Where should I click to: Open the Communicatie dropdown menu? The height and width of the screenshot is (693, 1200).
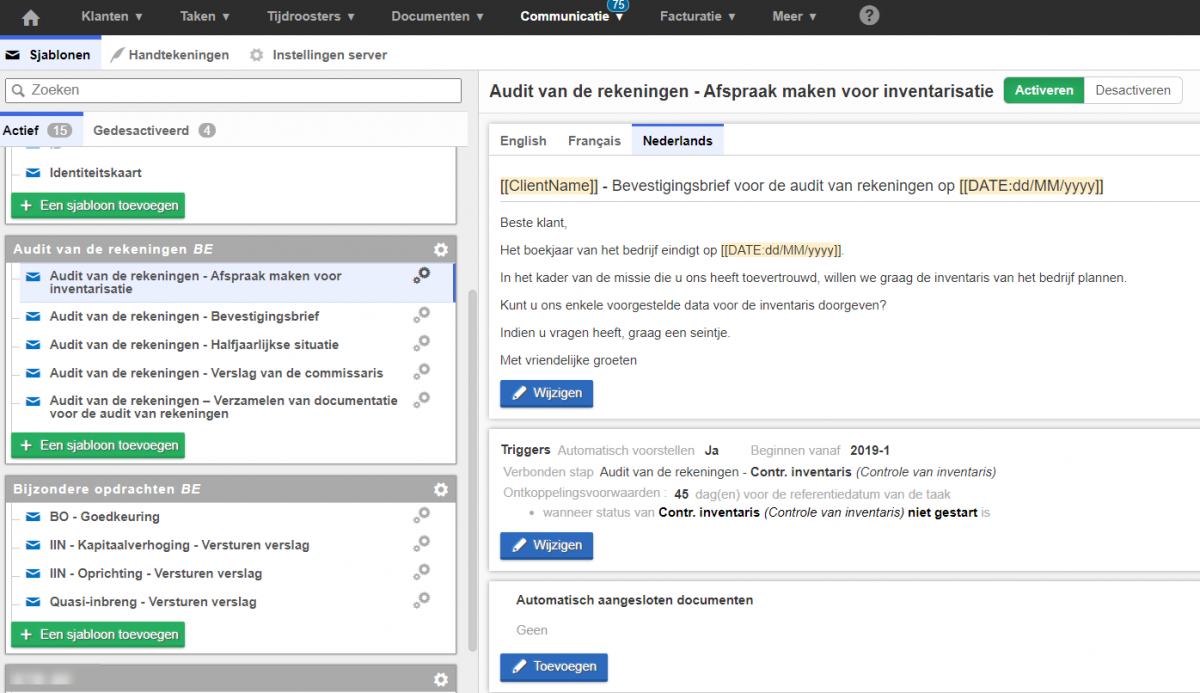click(572, 17)
